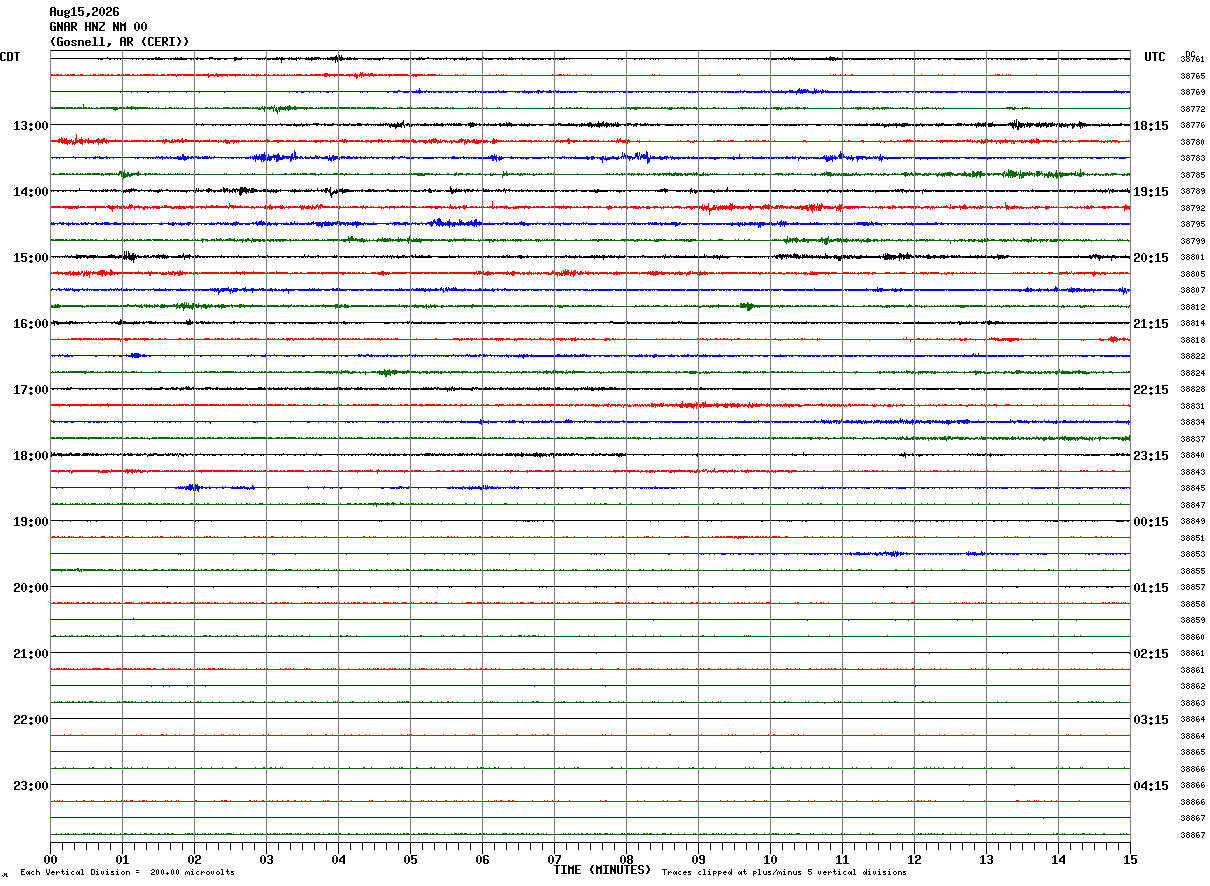
Task: Click the Aug15,2026 date header
Action: coord(84,12)
